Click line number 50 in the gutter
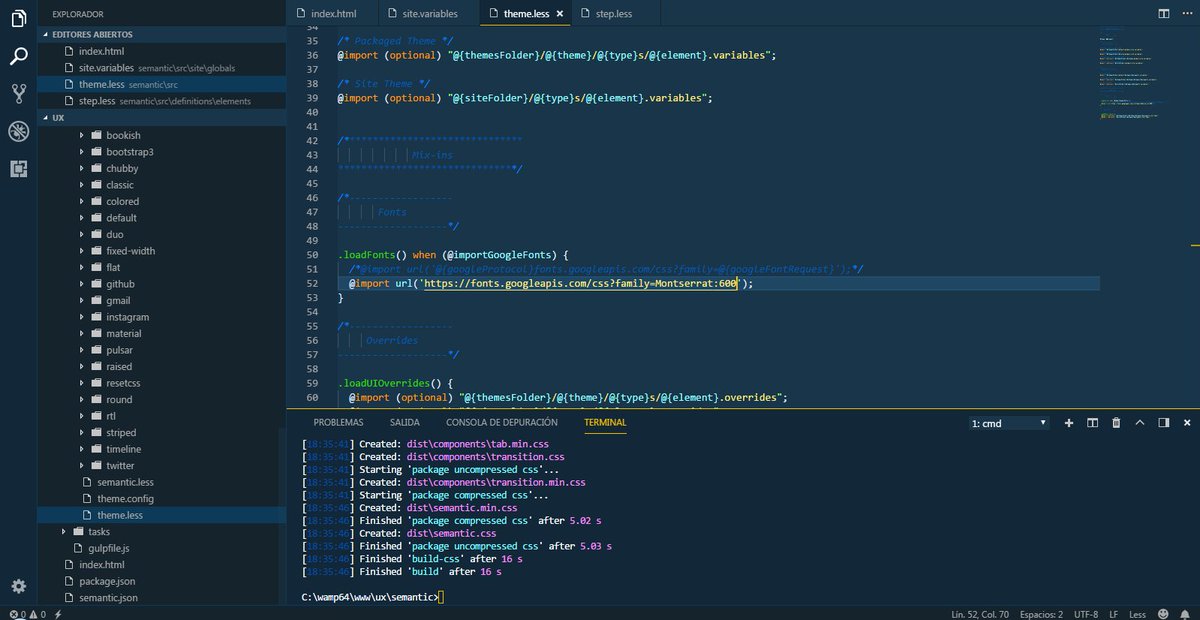The image size is (1200, 620). (x=311, y=255)
